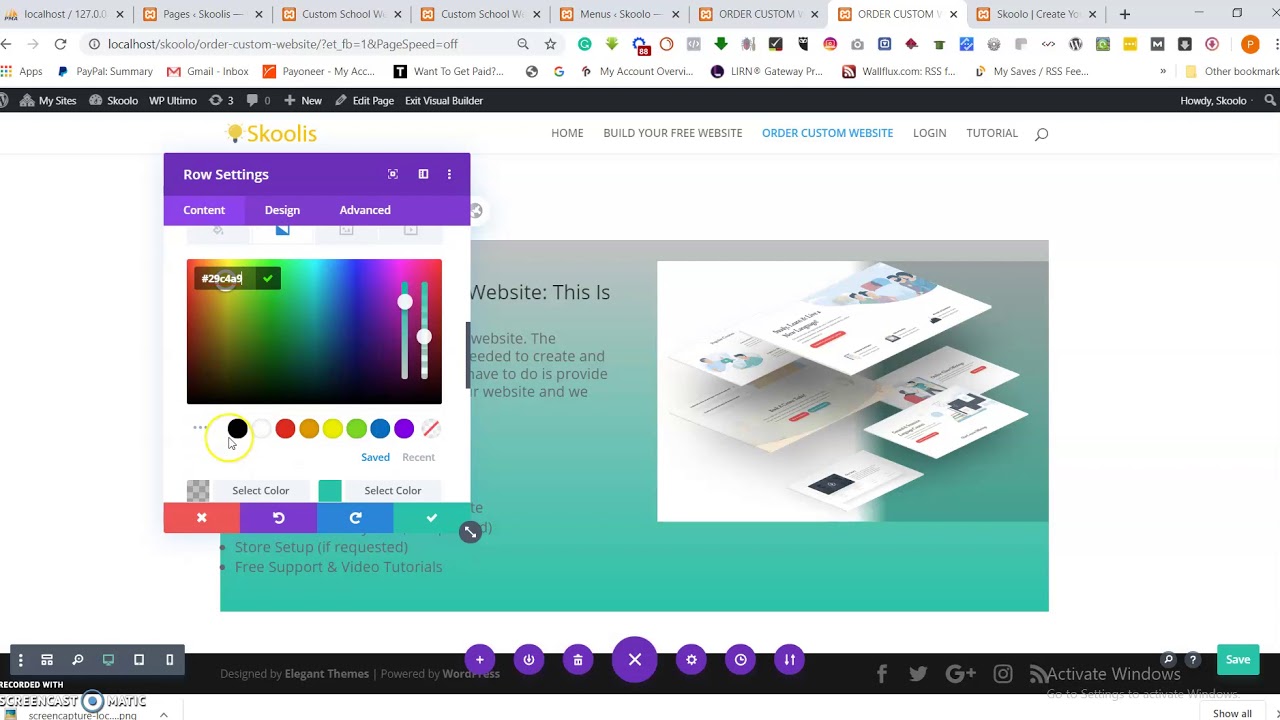
Task: Pick the white saved color swatch
Action: (x=261, y=429)
